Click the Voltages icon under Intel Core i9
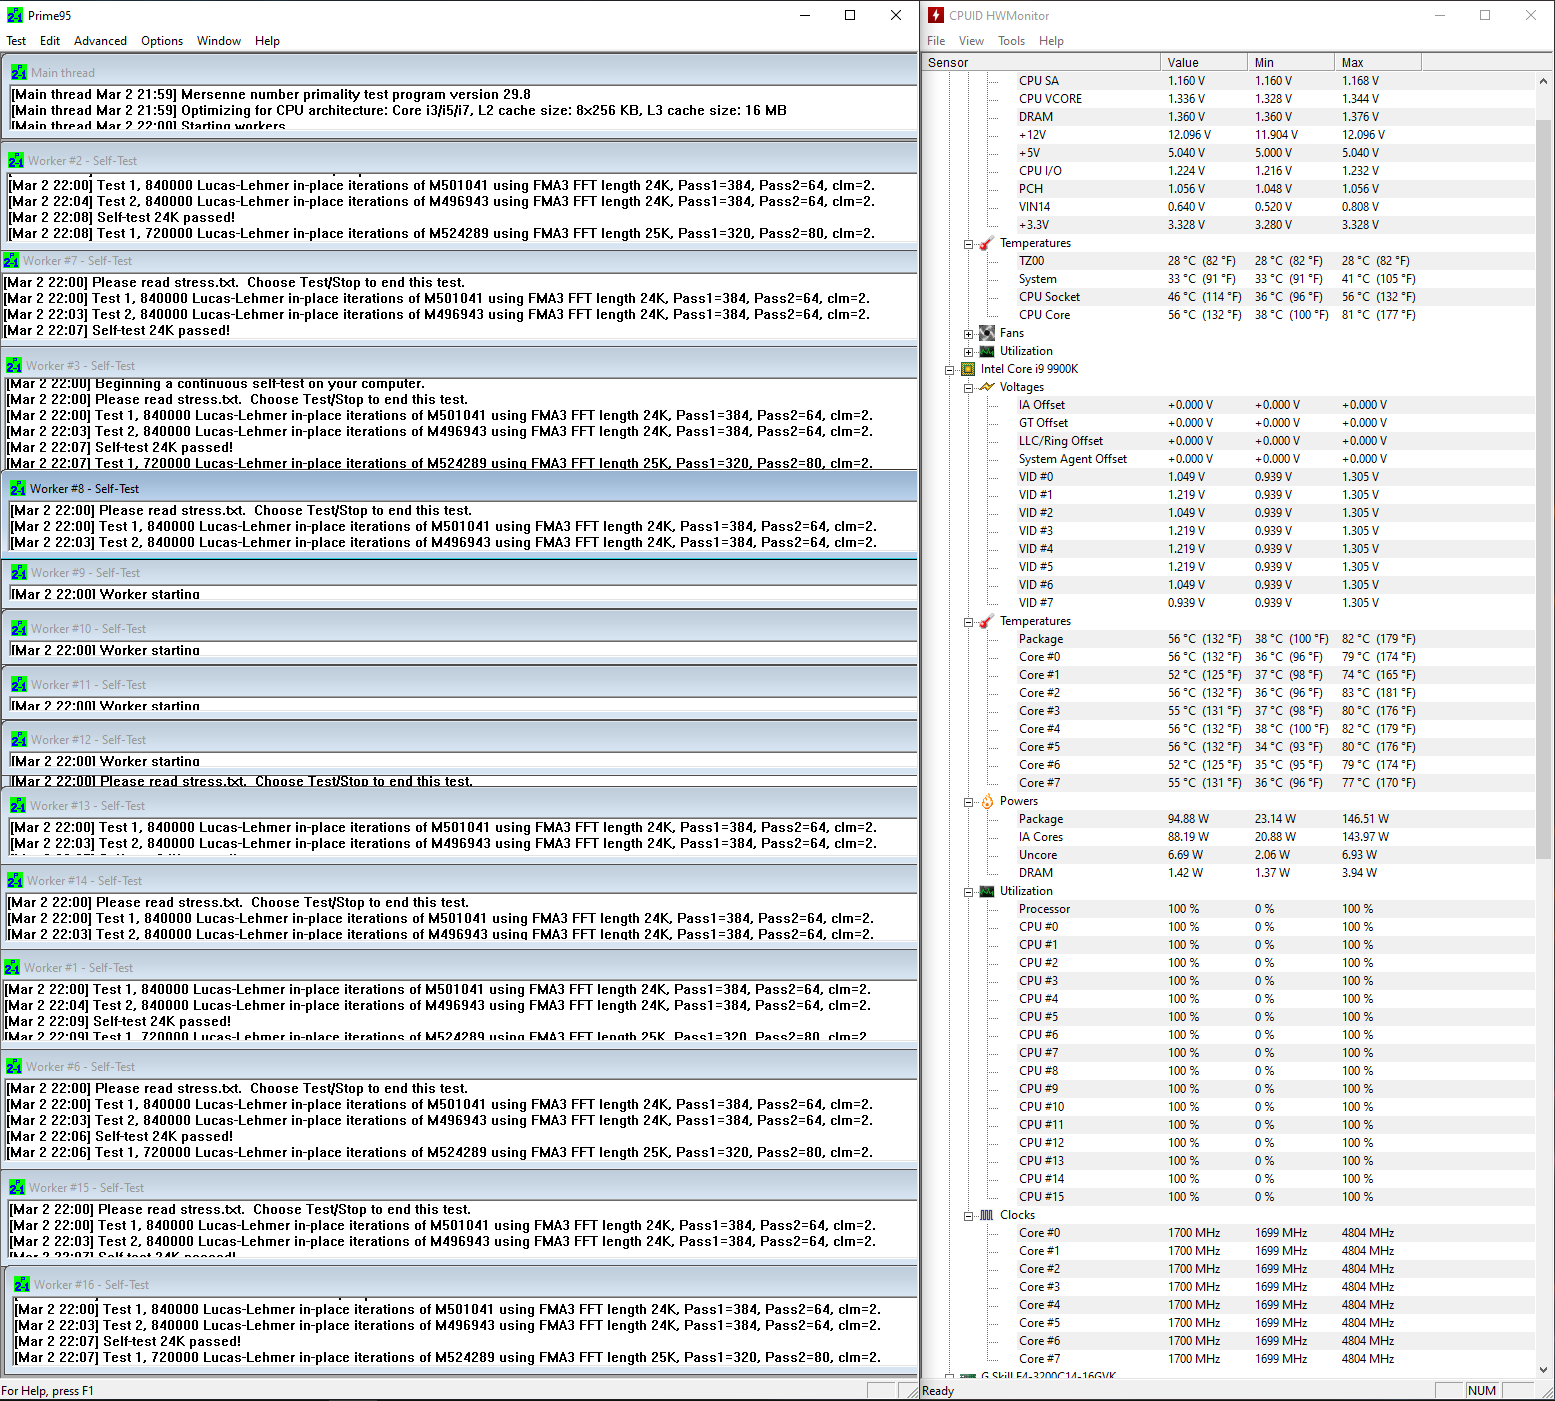Viewport: 1555px width, 1401px height. tap(987, 387)
